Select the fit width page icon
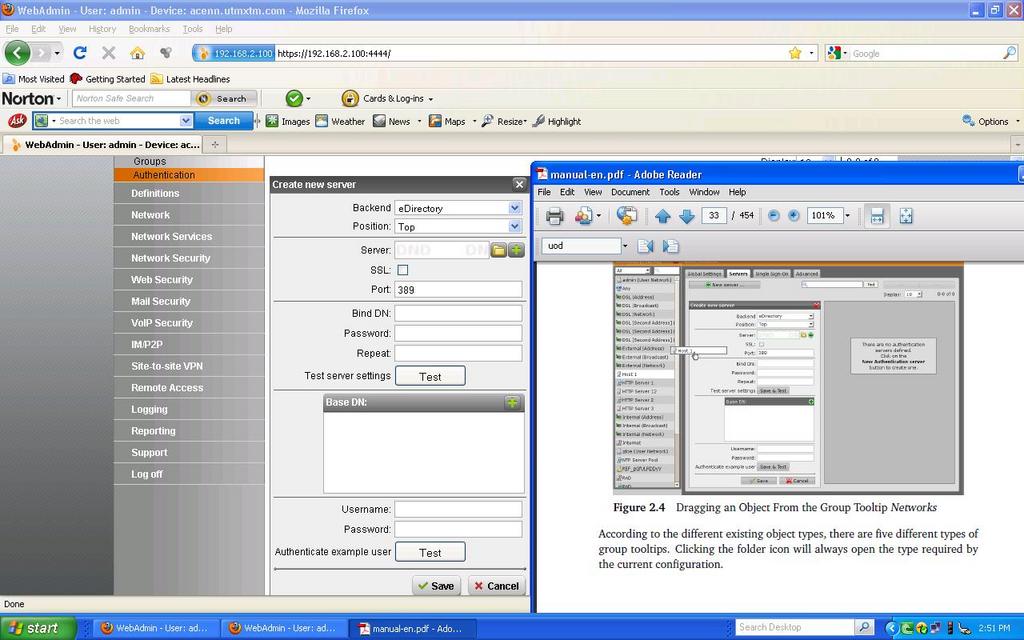Viewport: 1024px width, 640px height. tap(875, 216)
